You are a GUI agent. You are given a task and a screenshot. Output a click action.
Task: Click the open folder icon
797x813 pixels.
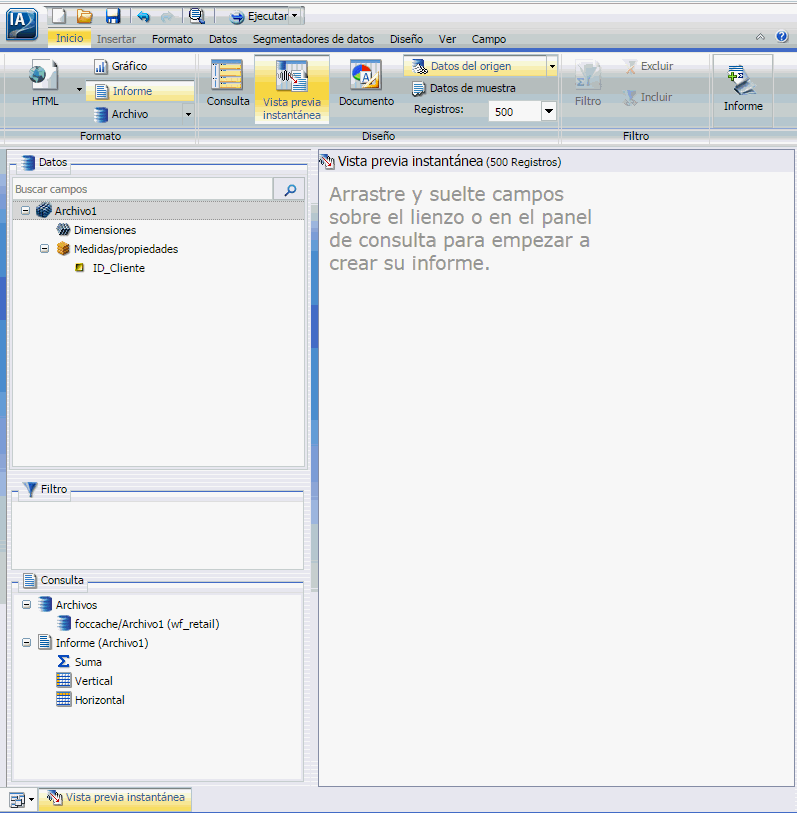pyautogui.click(x=85, y=16)
